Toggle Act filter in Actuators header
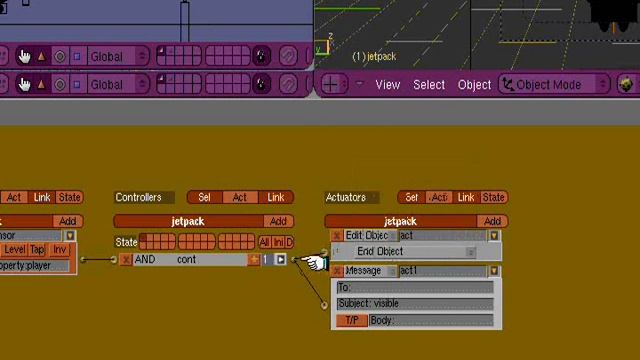The image size is (640, 360). point(440,198)
